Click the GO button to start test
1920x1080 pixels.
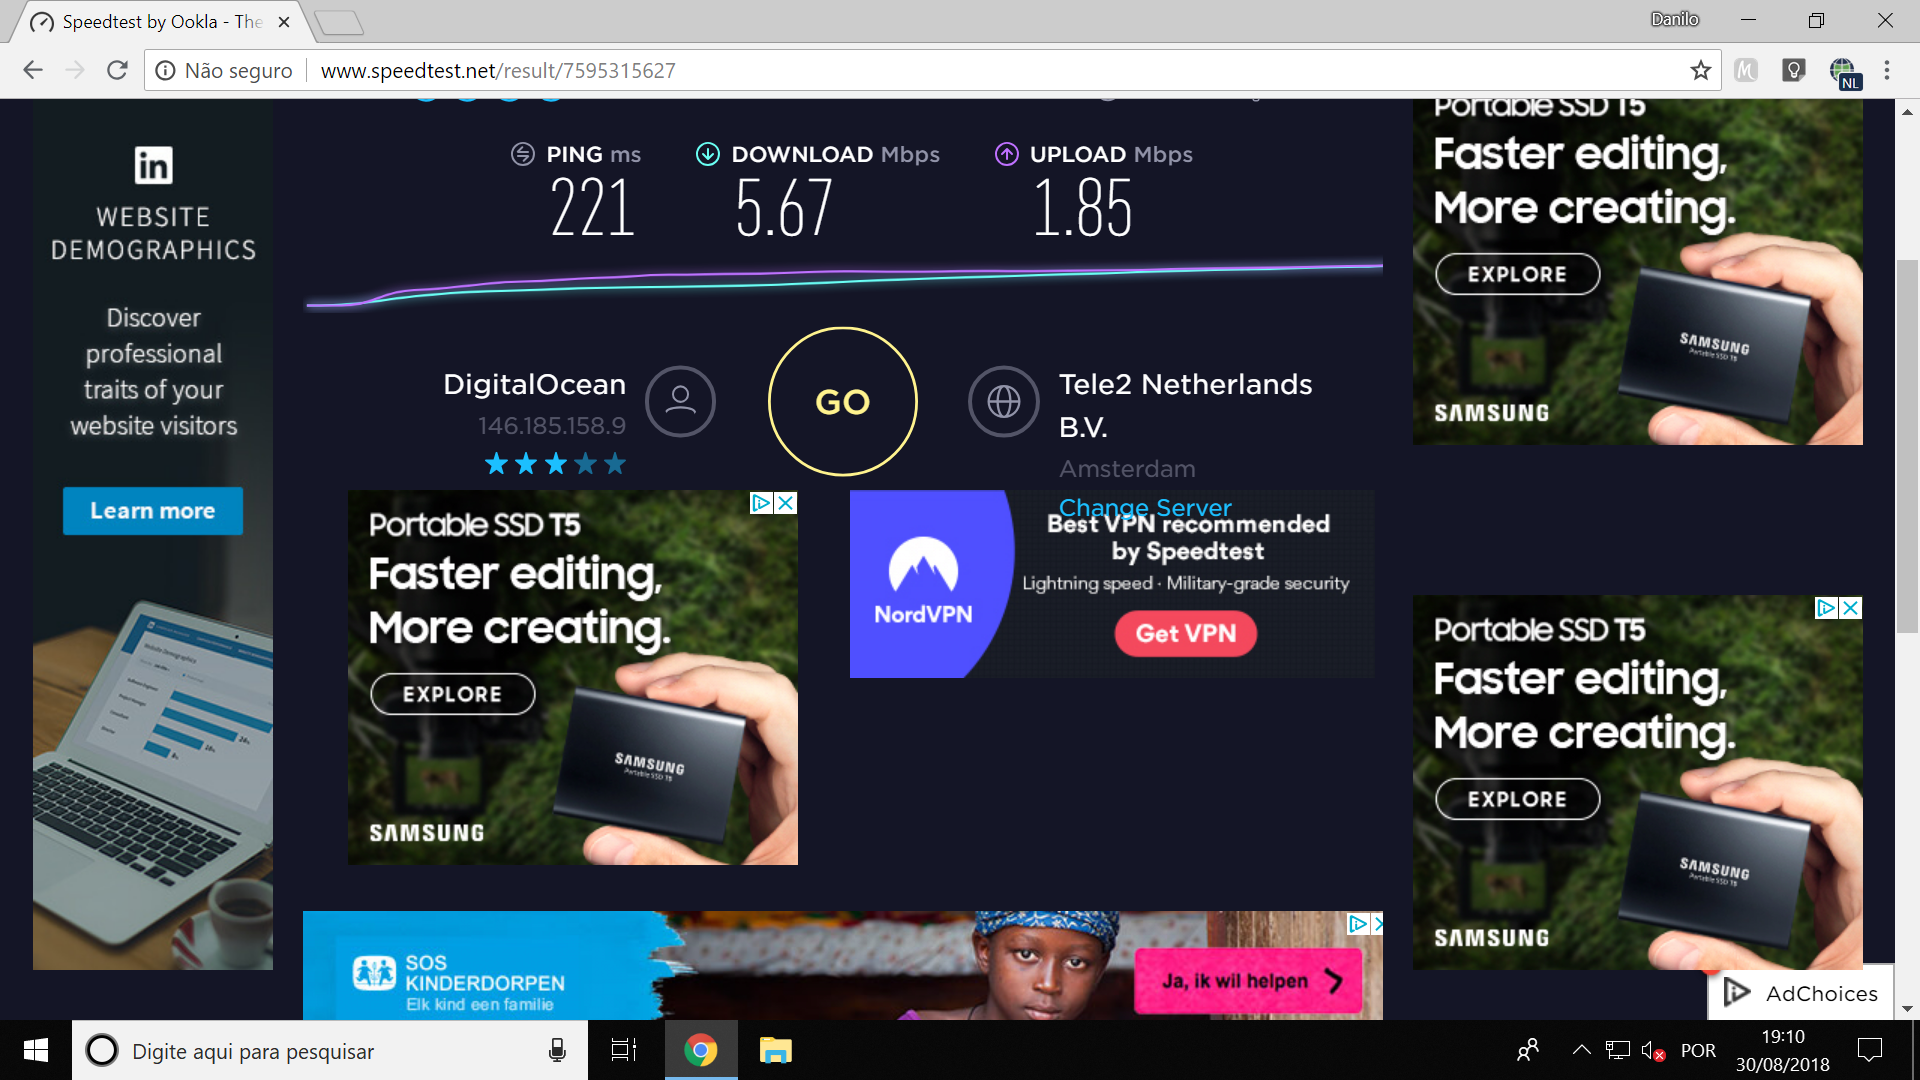[x=842, y=402]
